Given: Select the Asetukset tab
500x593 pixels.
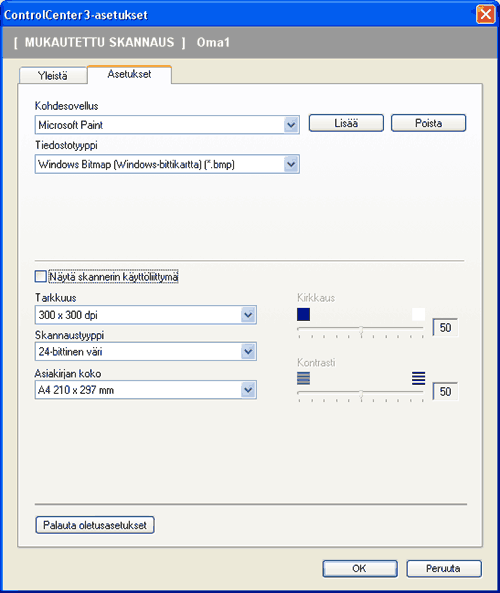Looking at the screenshot, I should [x=129, y=74].
